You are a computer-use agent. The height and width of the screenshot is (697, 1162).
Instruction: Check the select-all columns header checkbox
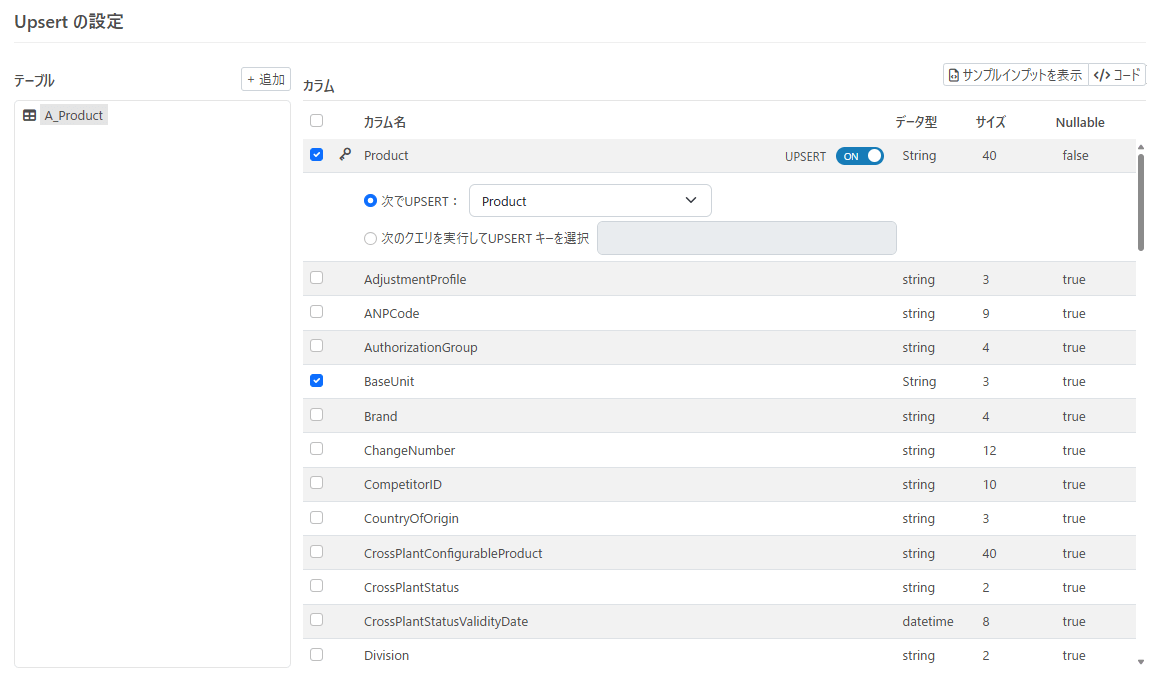coord(316,121)
